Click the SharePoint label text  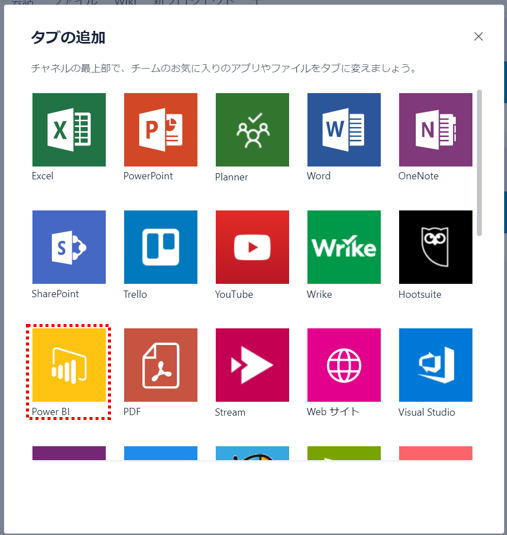coord(55,294)
